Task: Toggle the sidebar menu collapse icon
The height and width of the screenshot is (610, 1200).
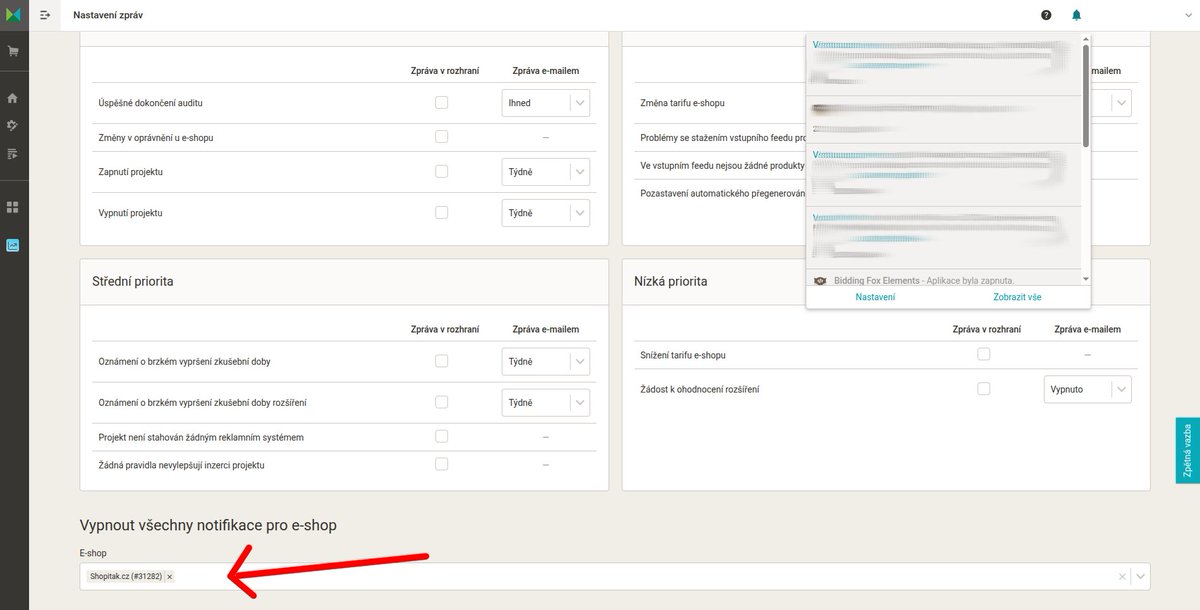Action: 45,15
